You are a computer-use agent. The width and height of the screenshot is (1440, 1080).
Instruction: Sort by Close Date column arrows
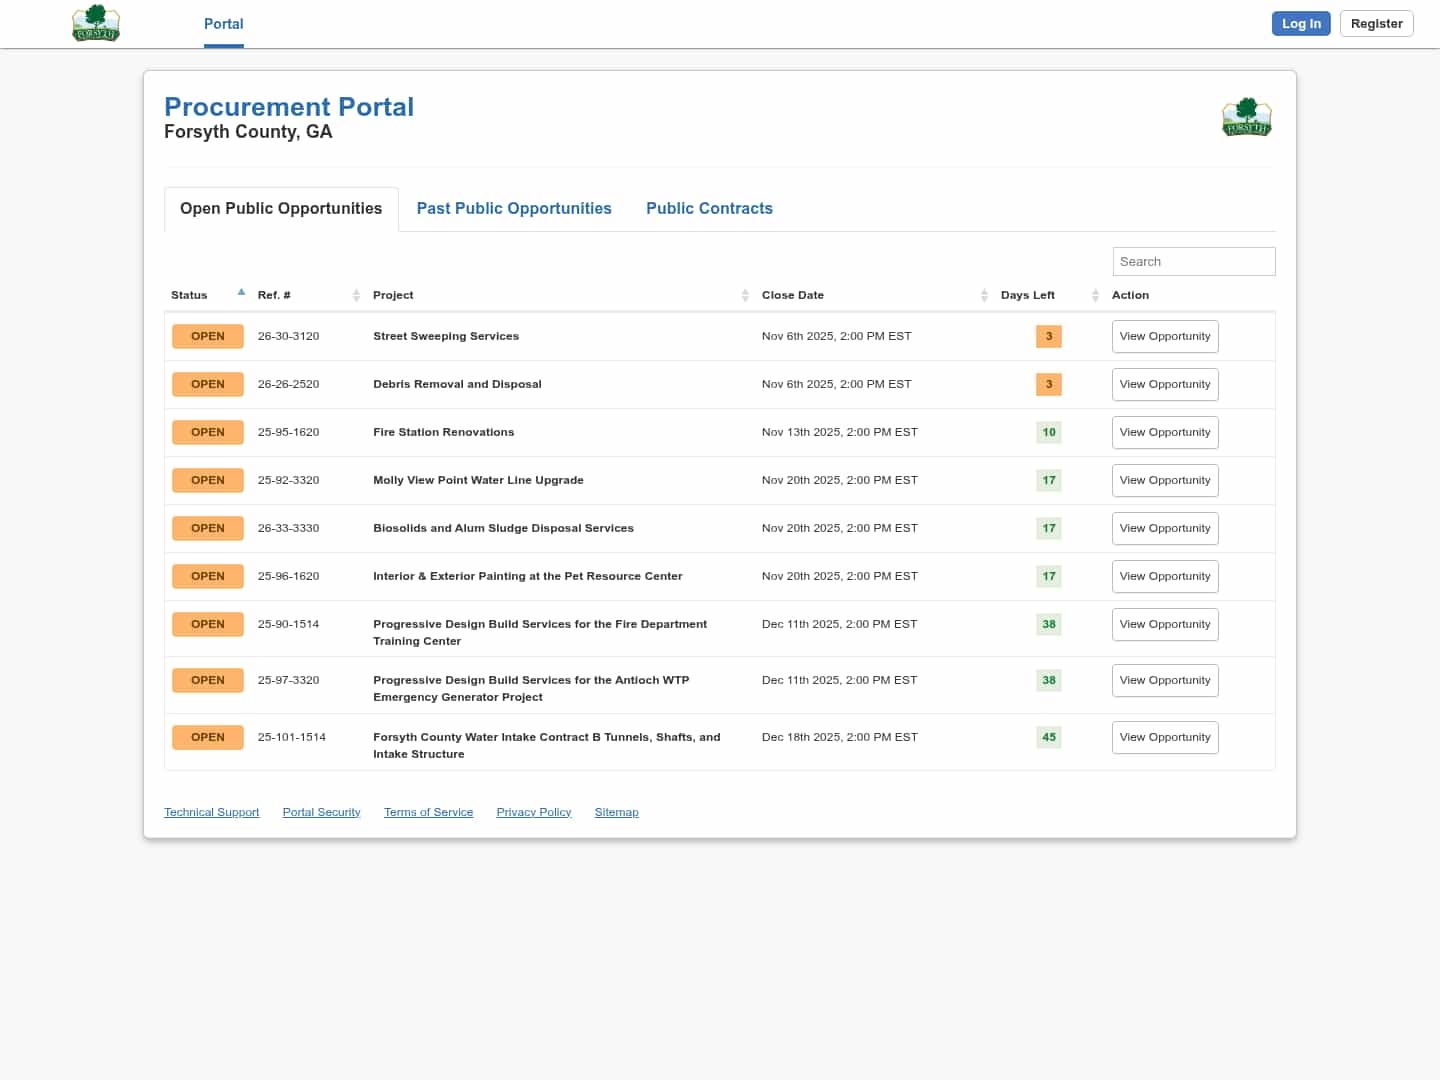click(984, 295)
